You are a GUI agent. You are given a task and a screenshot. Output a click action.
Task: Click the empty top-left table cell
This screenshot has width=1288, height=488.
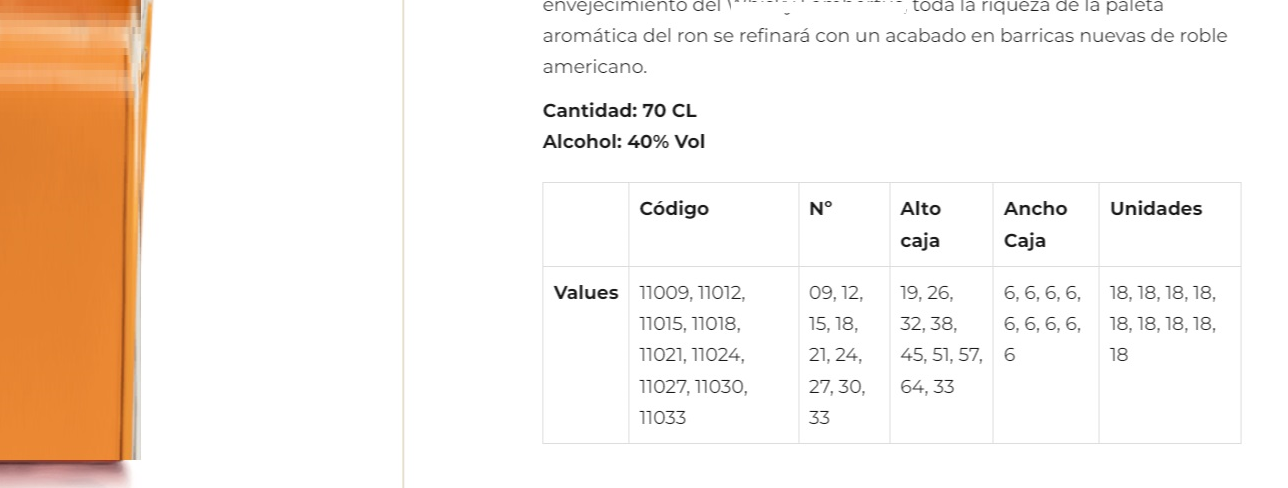586,225
